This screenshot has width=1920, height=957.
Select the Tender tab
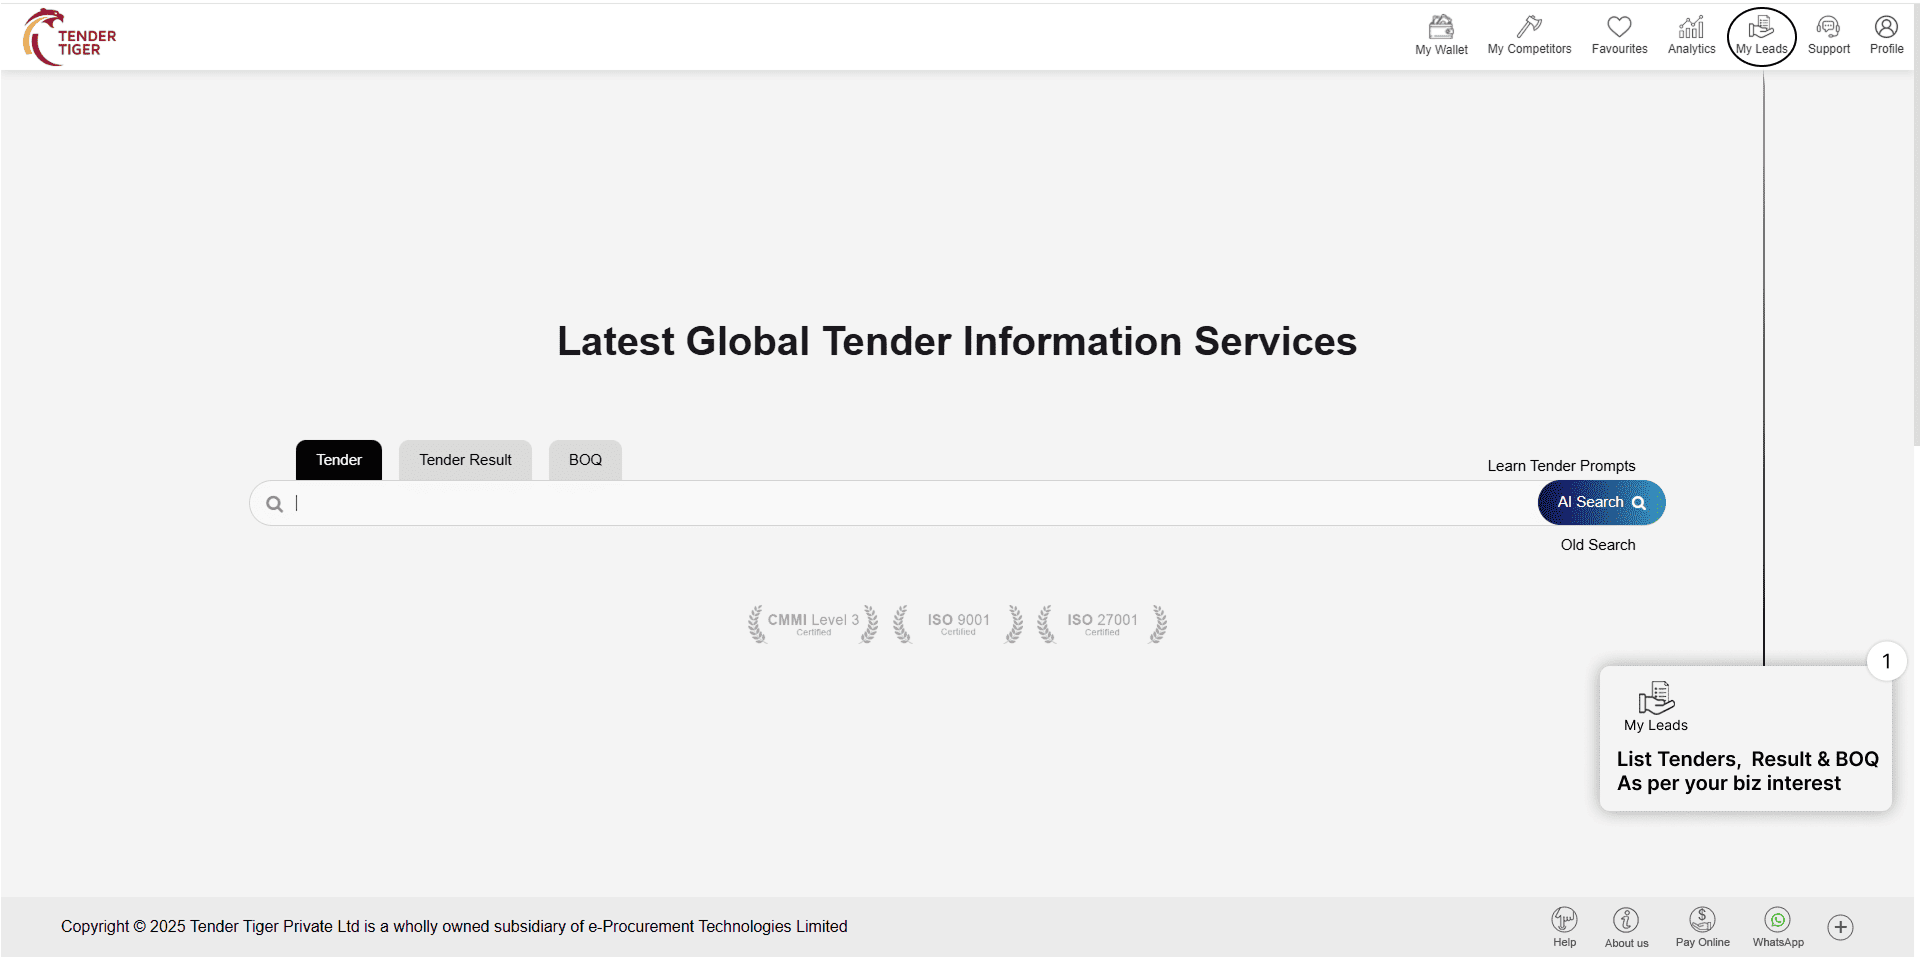click(x=339, y=460)
